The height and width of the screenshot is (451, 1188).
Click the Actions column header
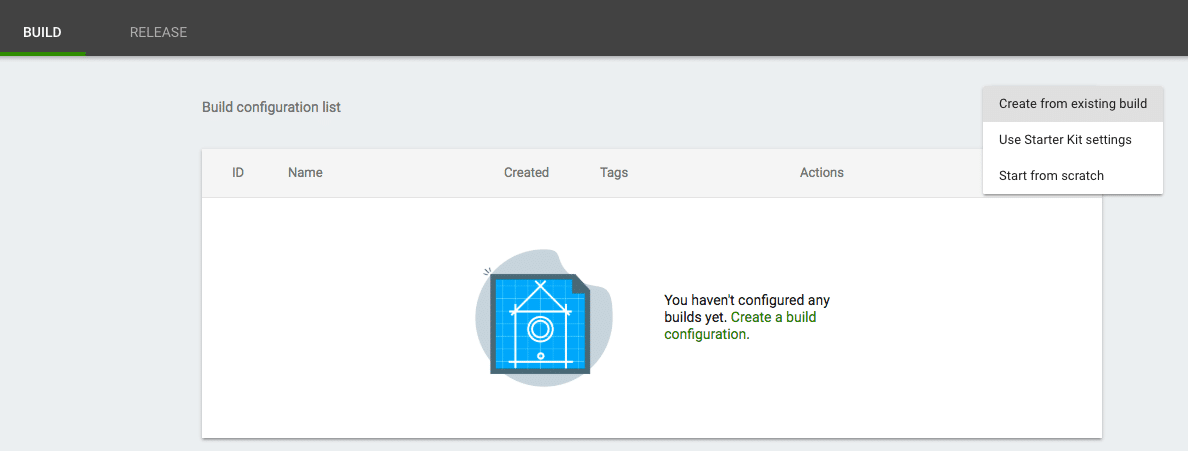click(x=821, y=173)
